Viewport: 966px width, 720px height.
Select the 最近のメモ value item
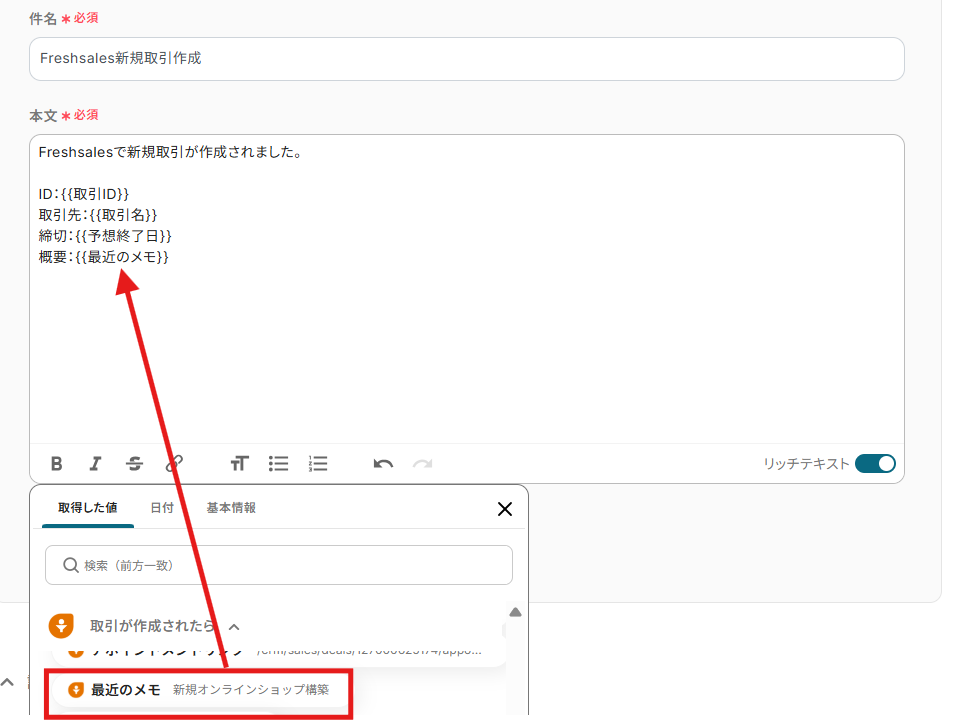tap(198, 690)
